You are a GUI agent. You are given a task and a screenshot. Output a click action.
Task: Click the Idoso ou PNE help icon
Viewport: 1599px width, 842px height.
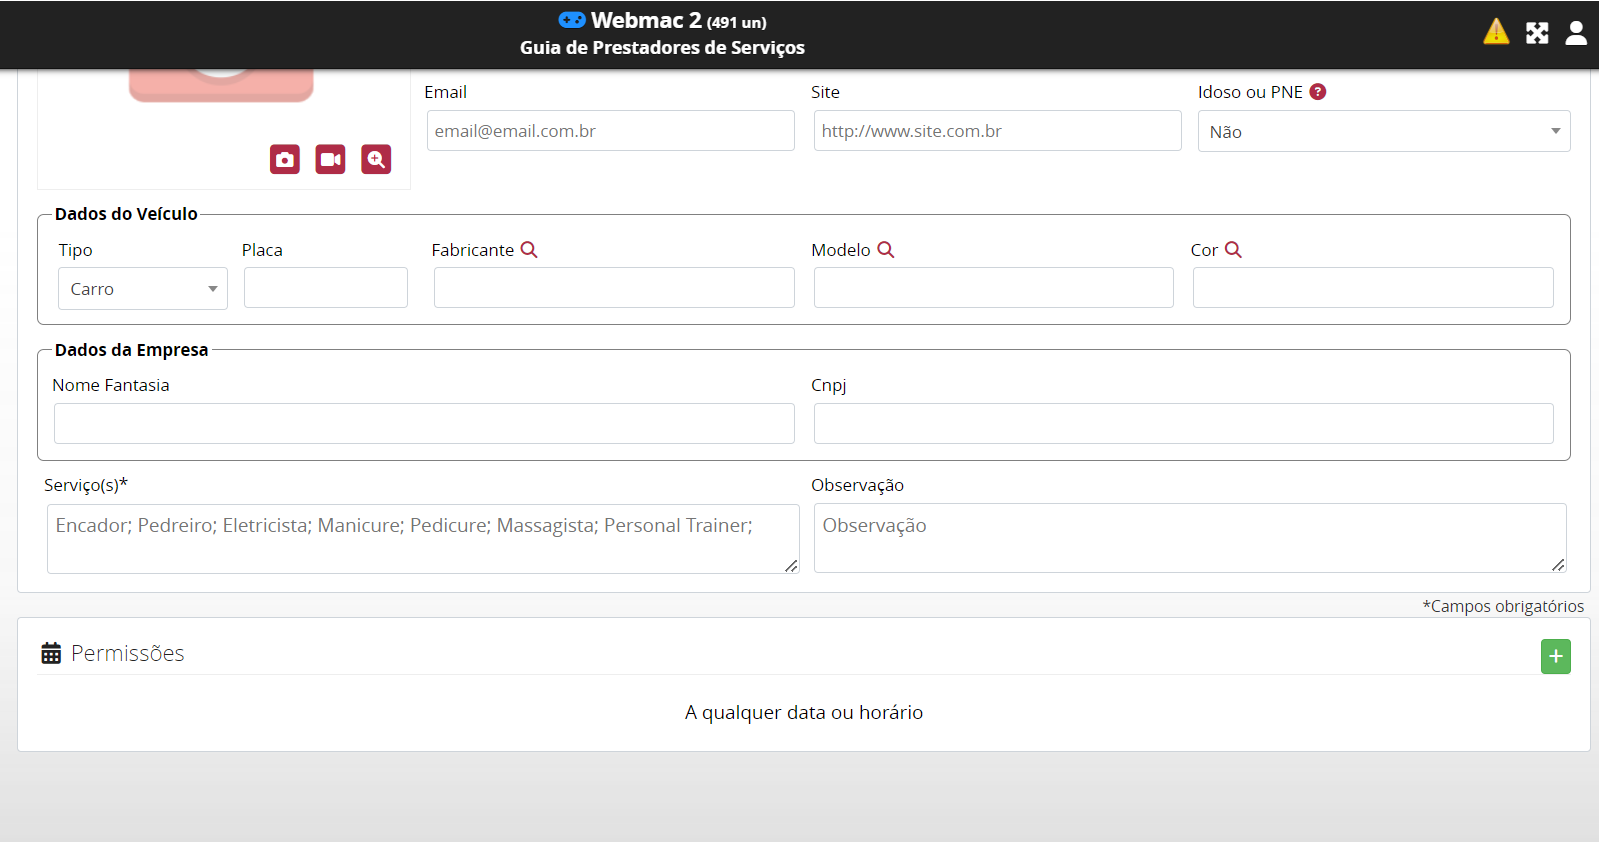pyautogui.click(x=1318, y=92)
